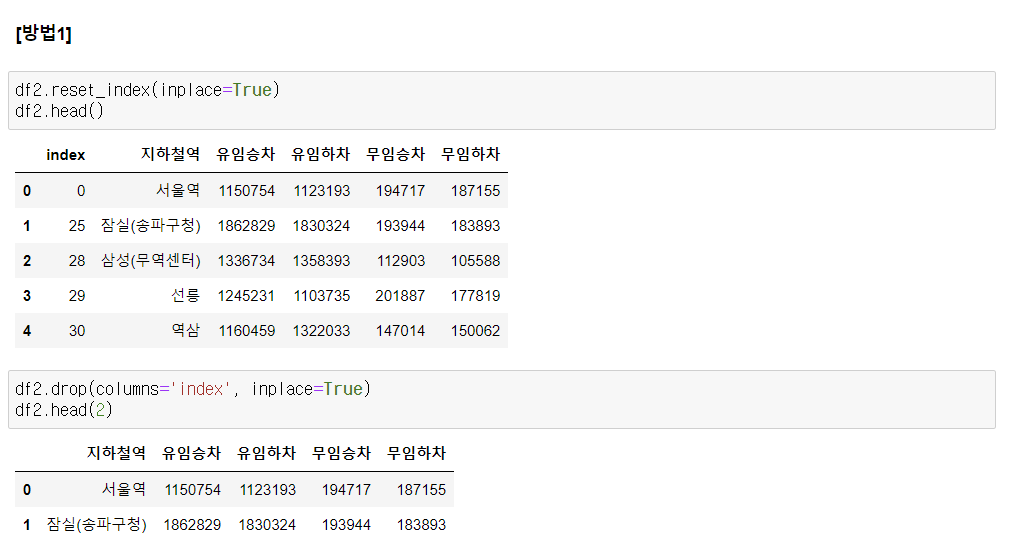
Task: Select the 'index' column header in first table
Action: pos(66,155)
